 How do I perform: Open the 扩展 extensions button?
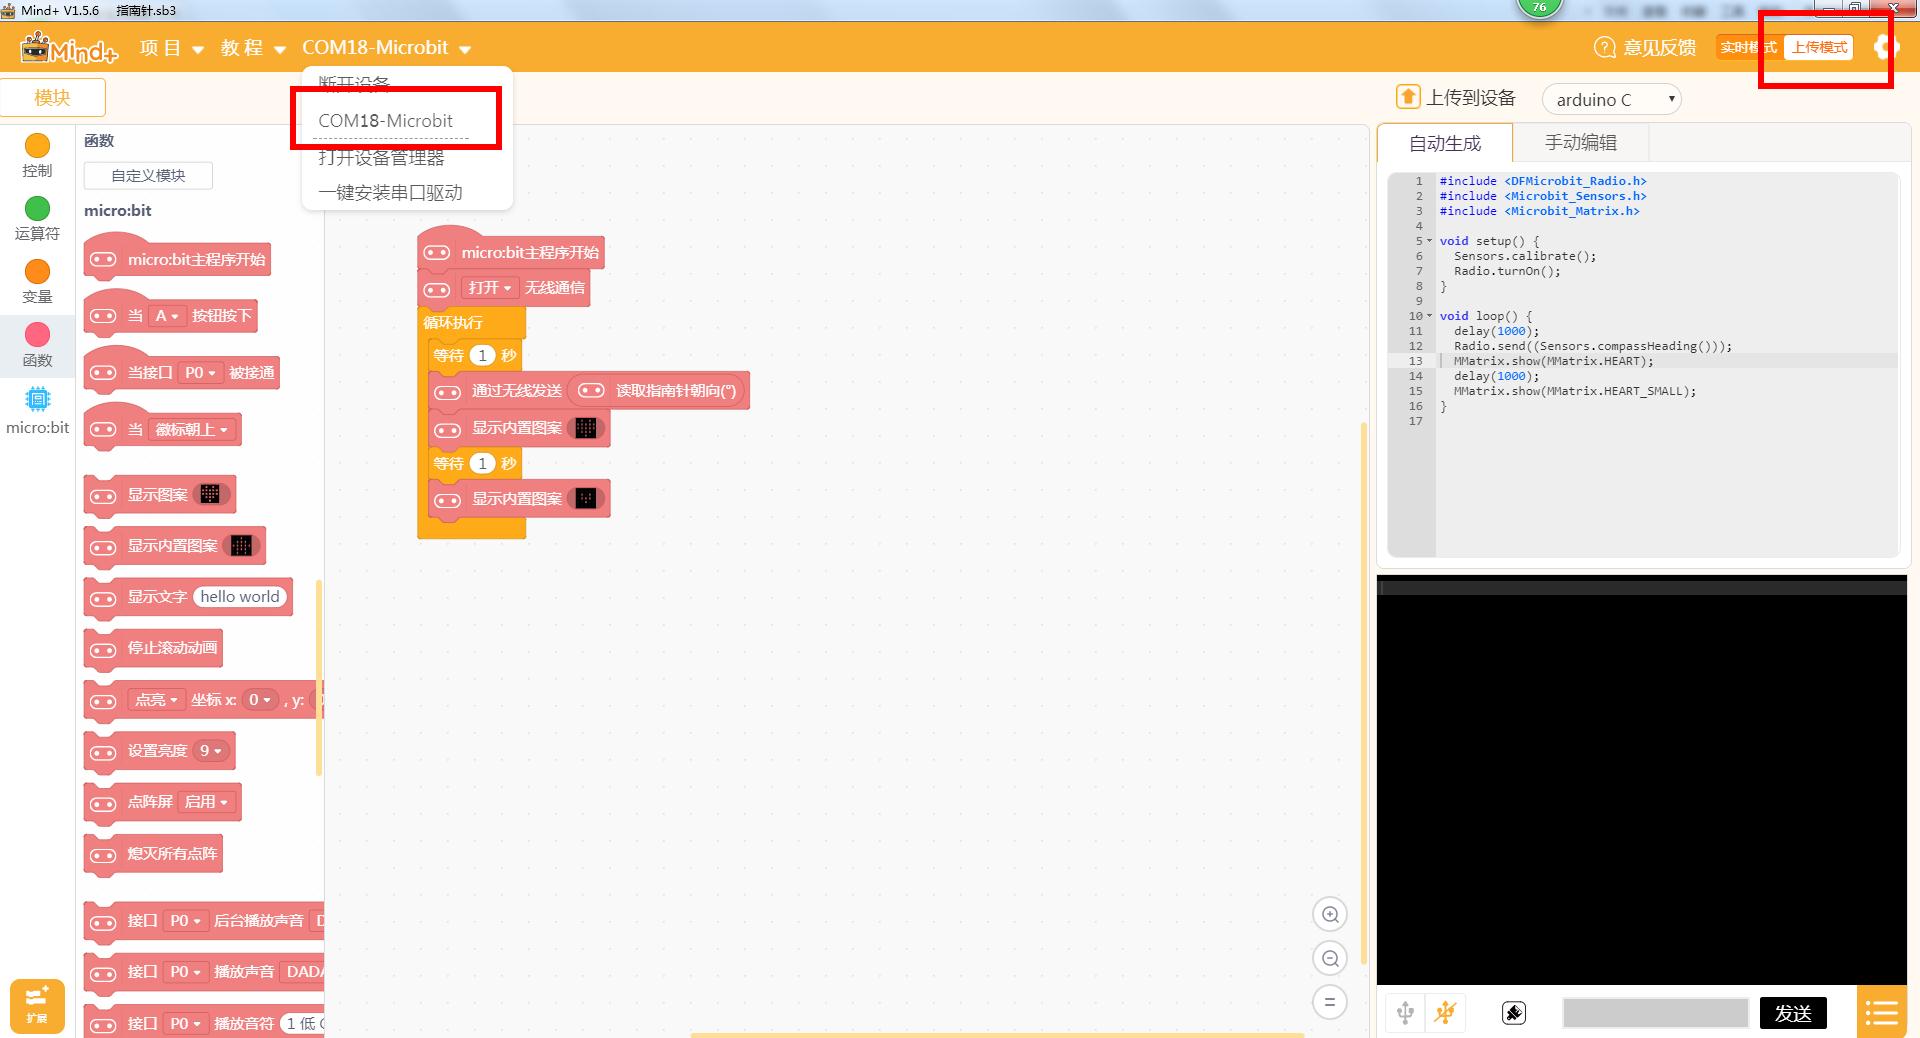[37, 1005]
